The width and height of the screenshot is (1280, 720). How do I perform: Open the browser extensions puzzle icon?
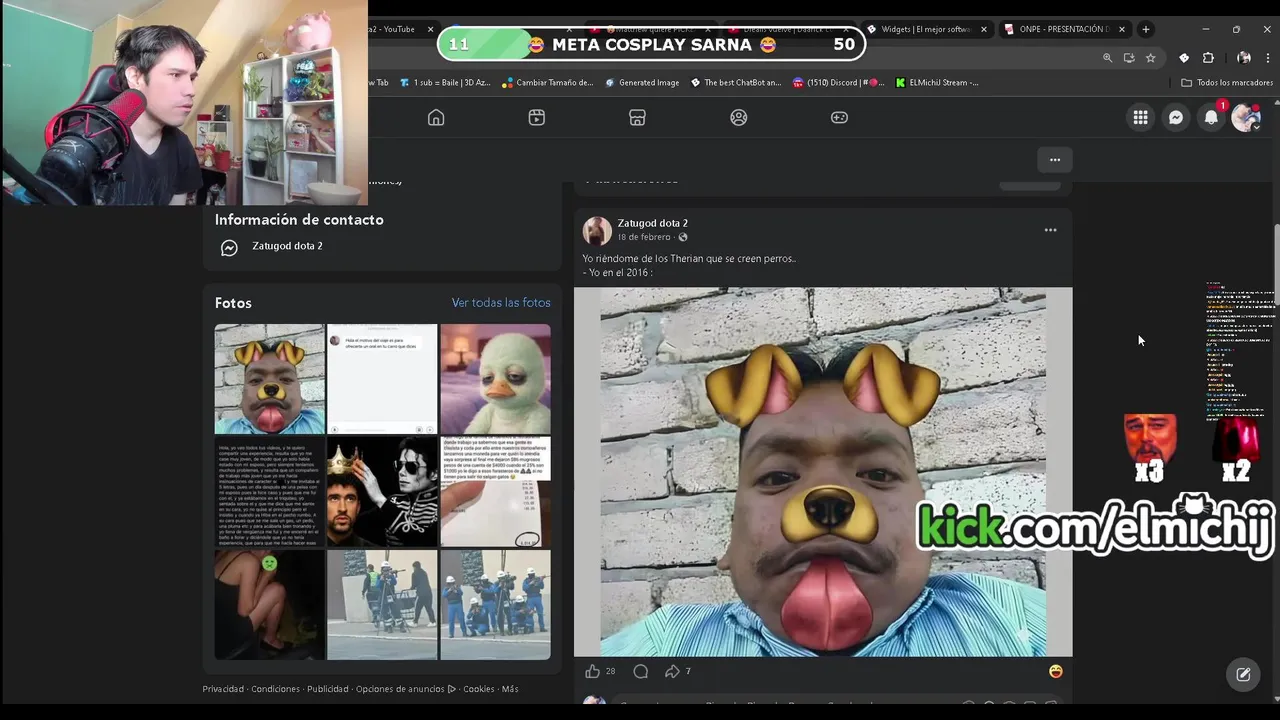1208,58
